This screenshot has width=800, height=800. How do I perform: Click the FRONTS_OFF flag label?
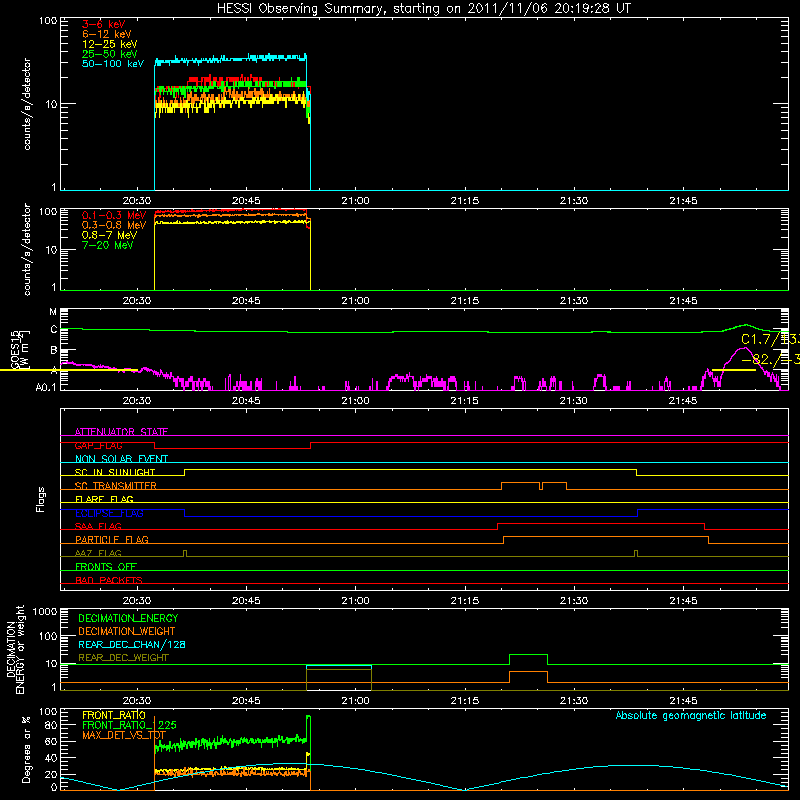[105, 566]
